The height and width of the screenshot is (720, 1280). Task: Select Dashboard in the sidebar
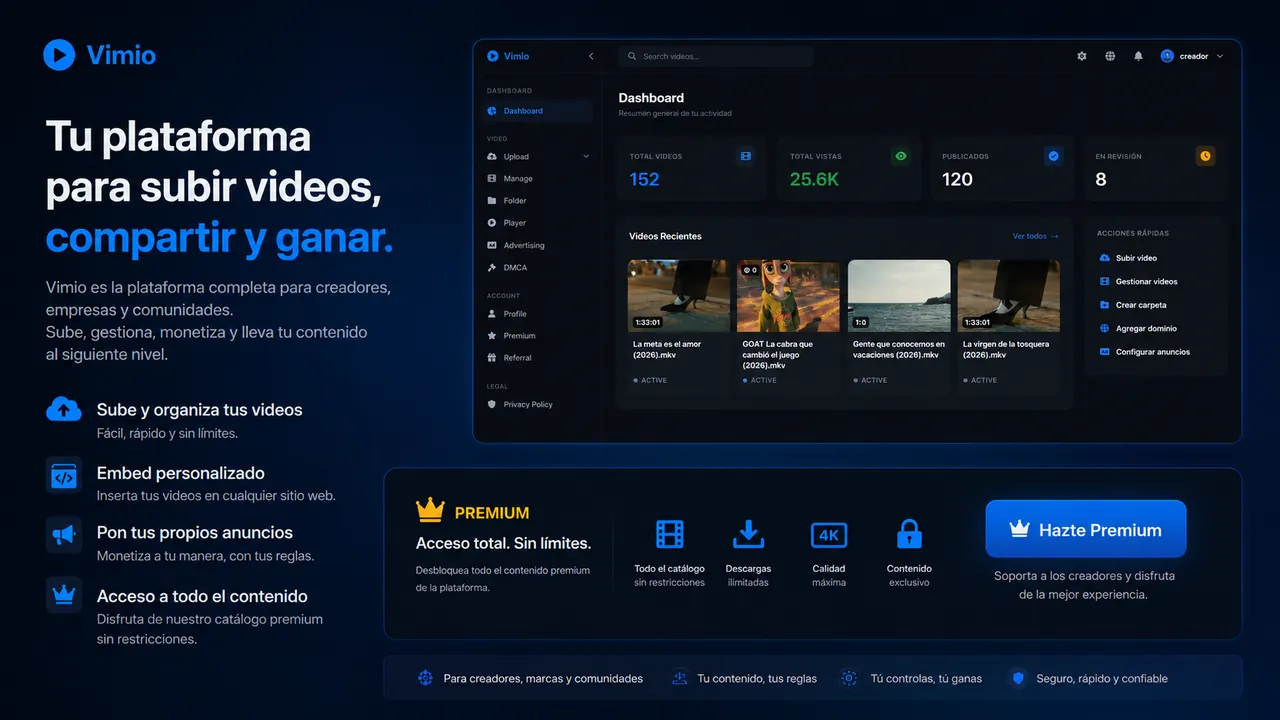538,111
